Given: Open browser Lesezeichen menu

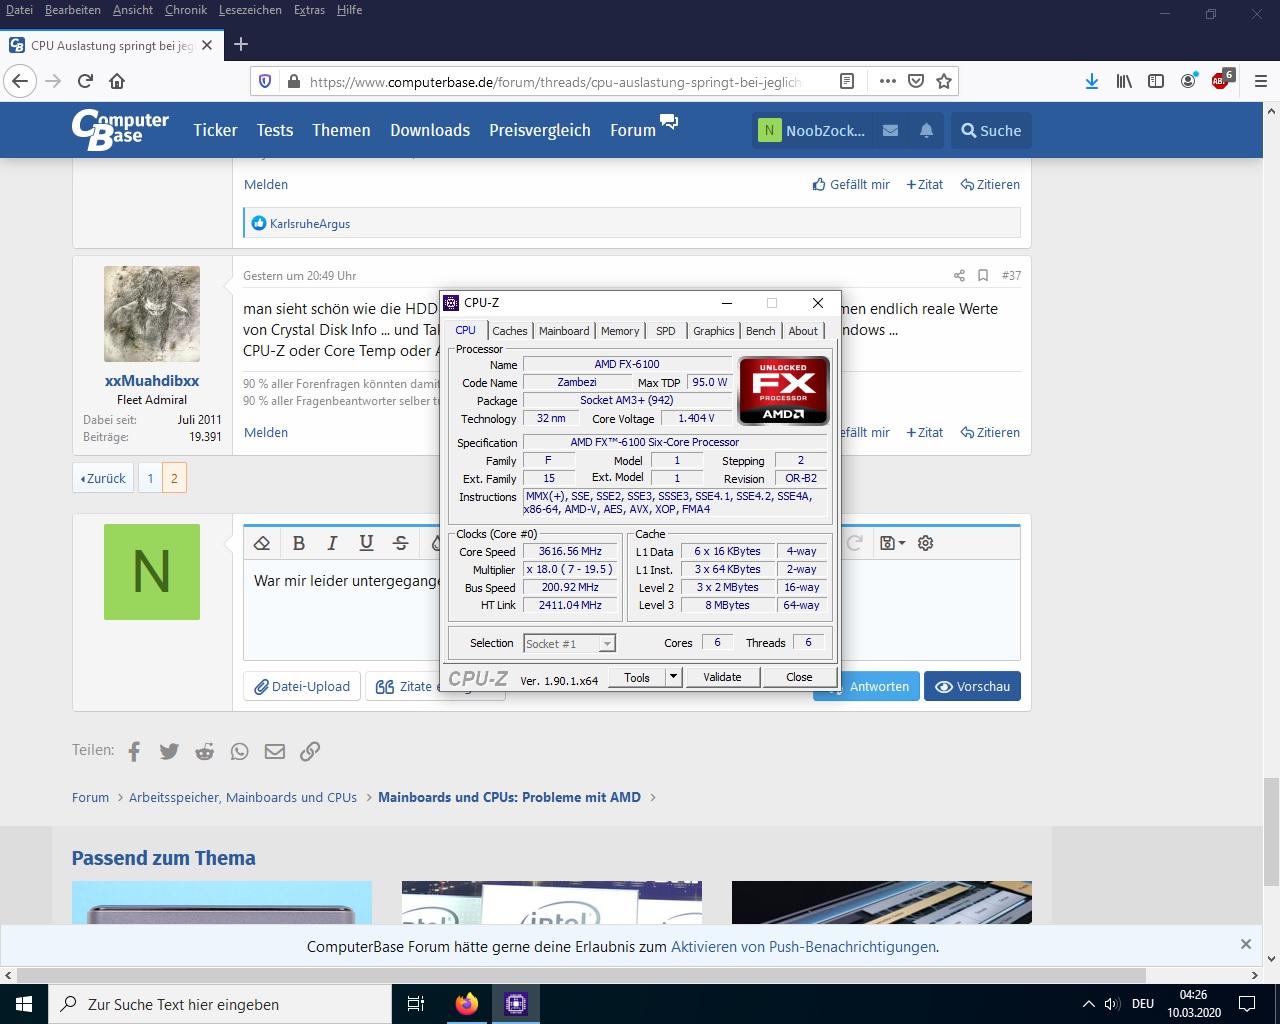Looking at the screenshot, I should (x=250, y=10).
